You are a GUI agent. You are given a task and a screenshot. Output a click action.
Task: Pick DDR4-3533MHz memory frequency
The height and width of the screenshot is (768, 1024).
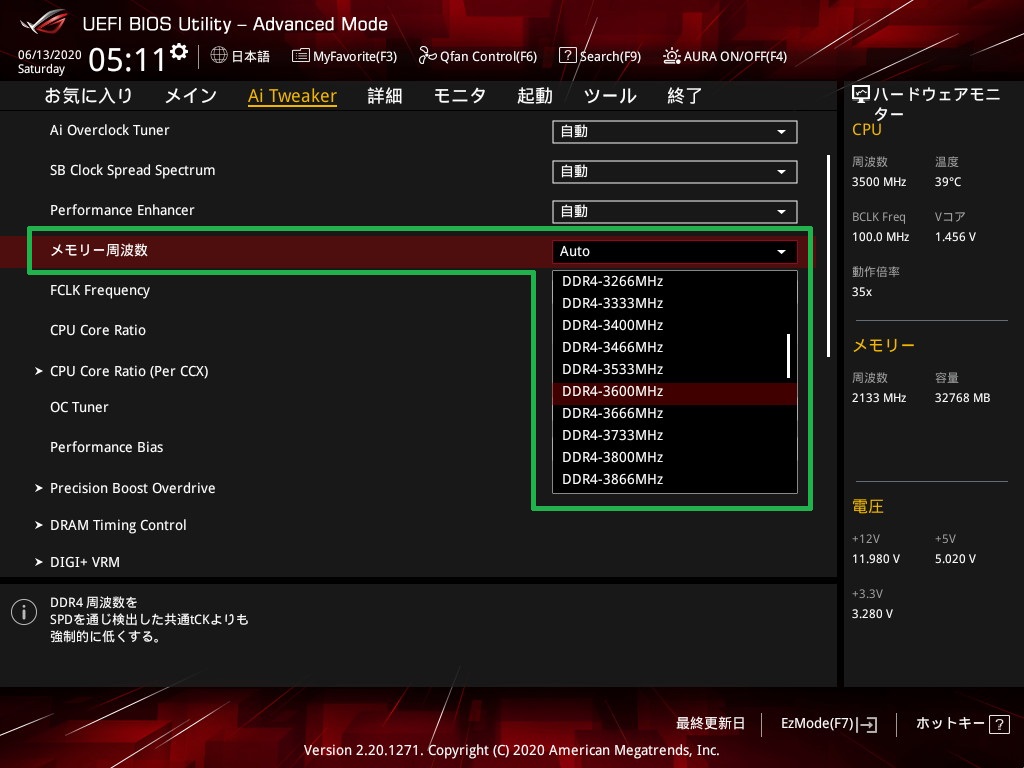(675, 370)
